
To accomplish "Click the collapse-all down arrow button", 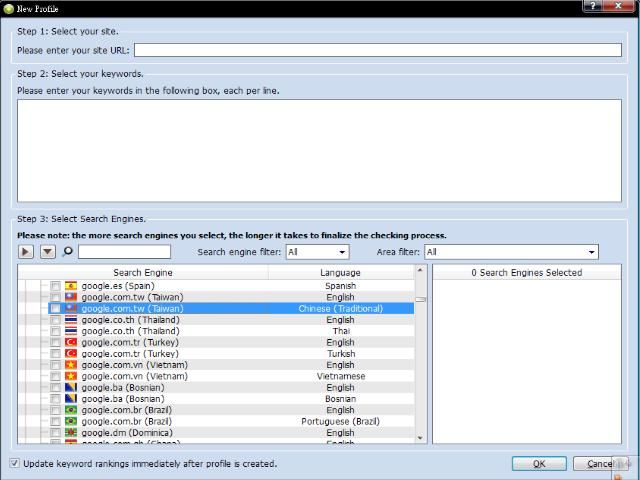I will [47, 252].
